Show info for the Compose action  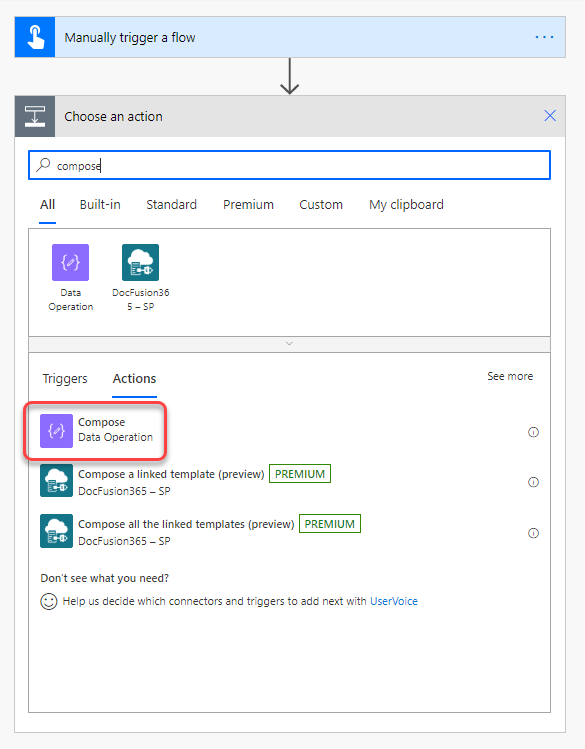click(533, 432)
